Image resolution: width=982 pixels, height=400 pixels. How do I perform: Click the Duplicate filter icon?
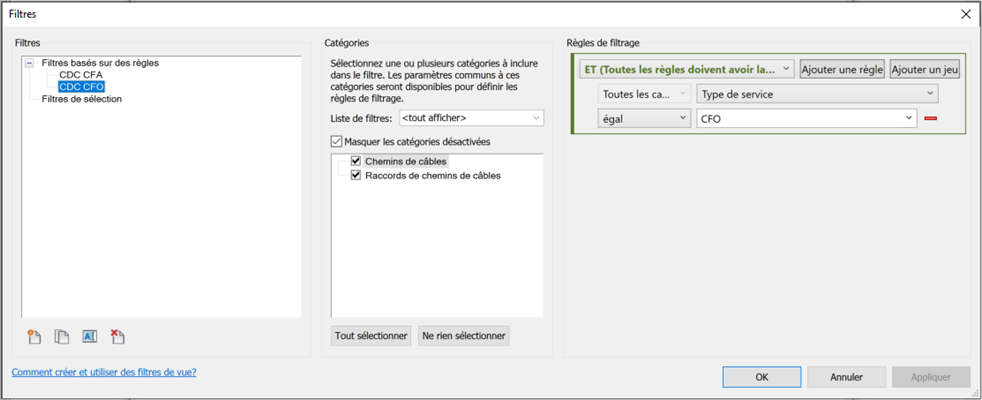tap(62, 337)
